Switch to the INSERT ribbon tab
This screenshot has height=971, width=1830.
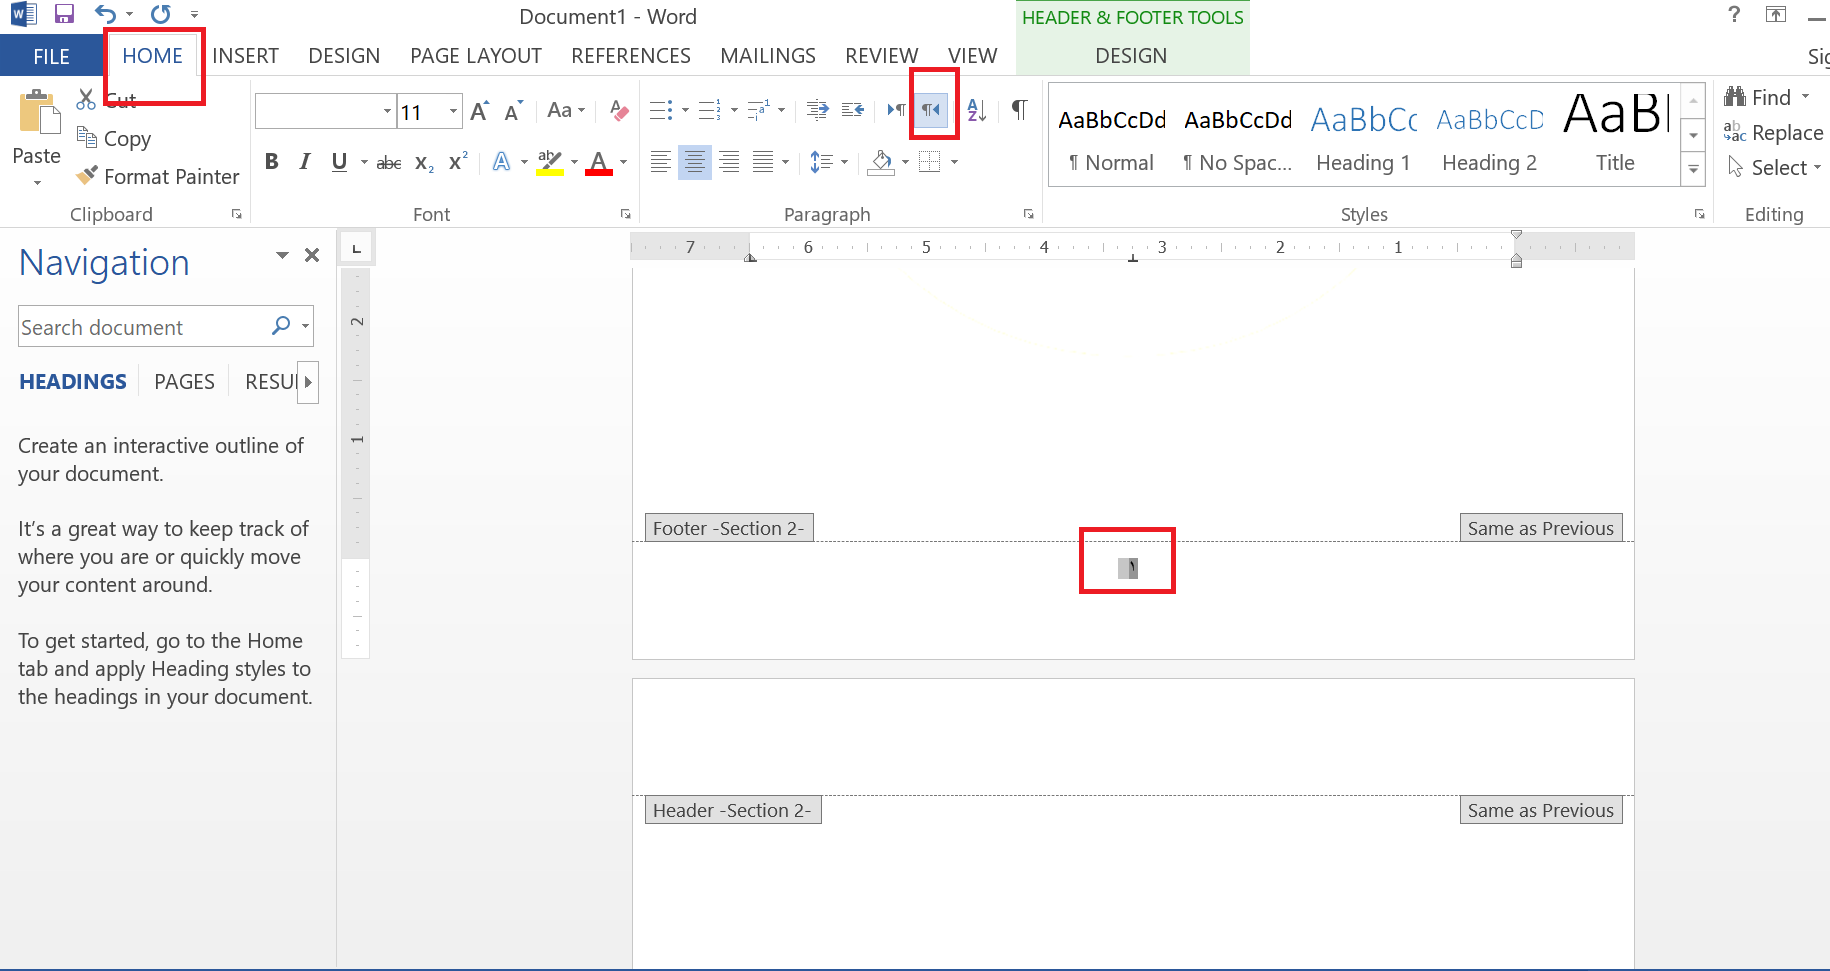[x=245, y=56]
